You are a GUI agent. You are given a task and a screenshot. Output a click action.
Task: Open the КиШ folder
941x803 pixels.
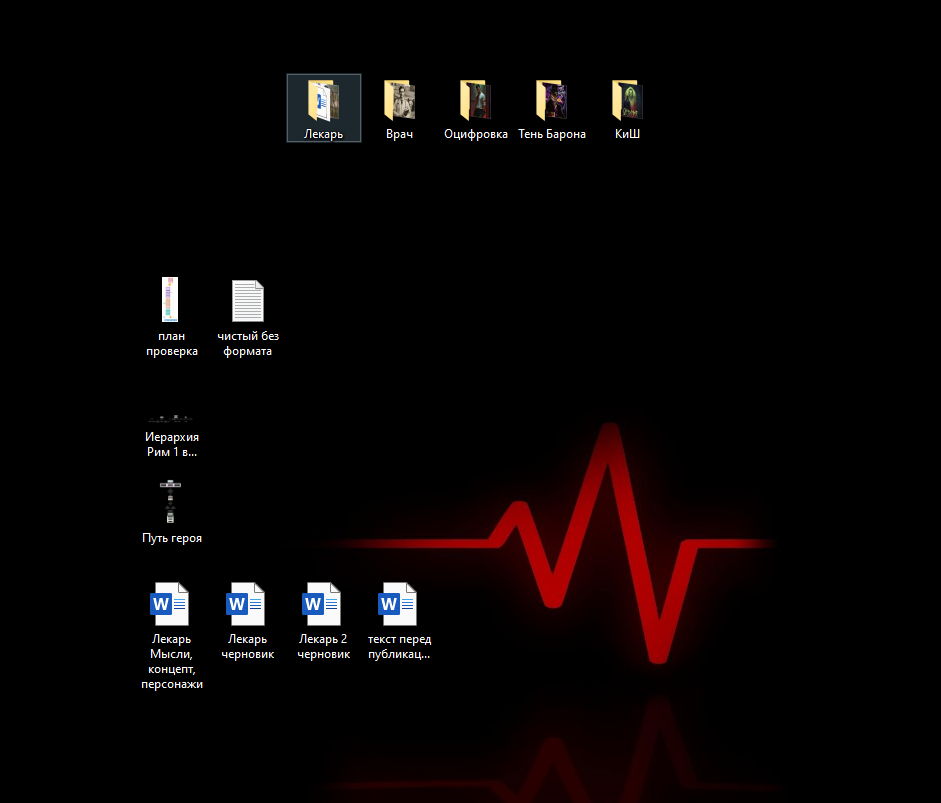627,101
